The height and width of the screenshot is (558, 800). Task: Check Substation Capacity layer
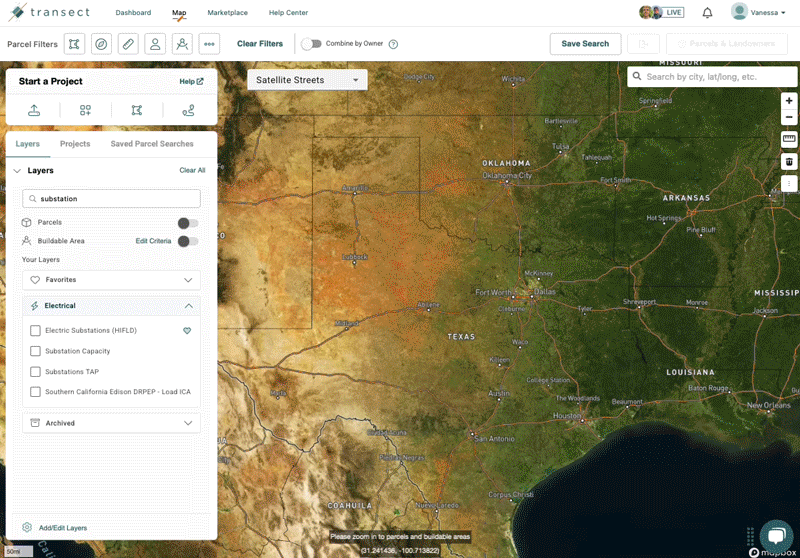click(35, 351)
